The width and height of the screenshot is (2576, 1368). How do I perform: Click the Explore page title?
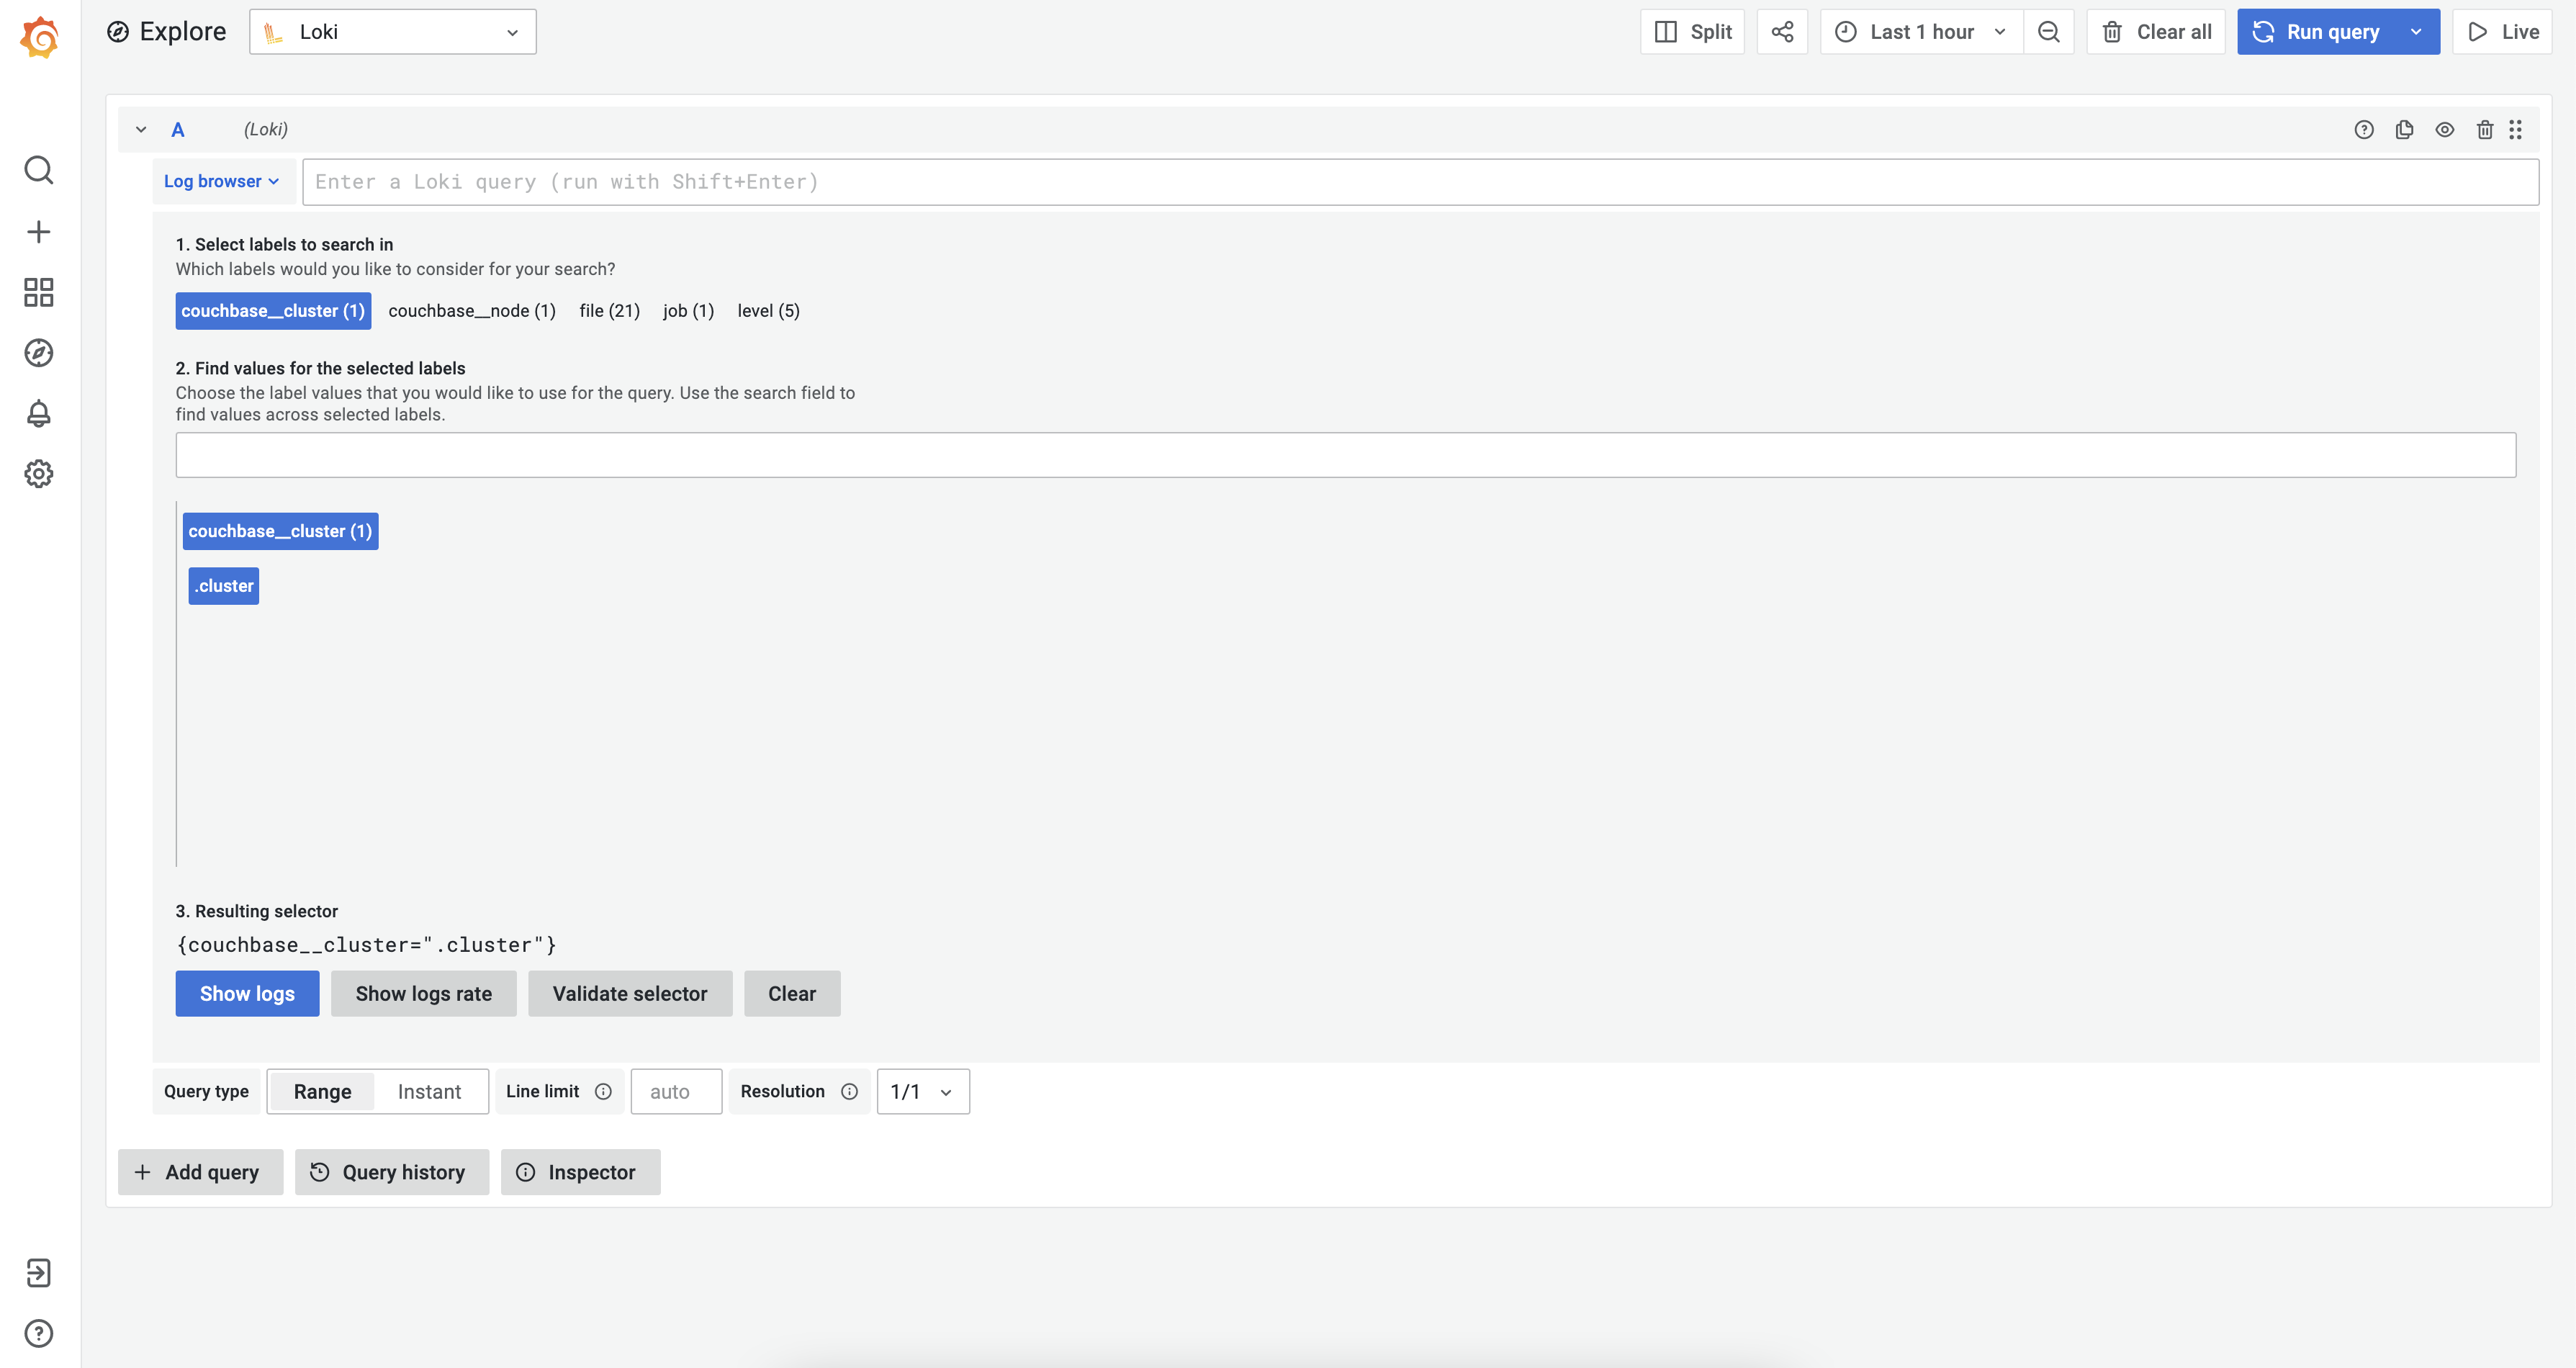(183, 32)
